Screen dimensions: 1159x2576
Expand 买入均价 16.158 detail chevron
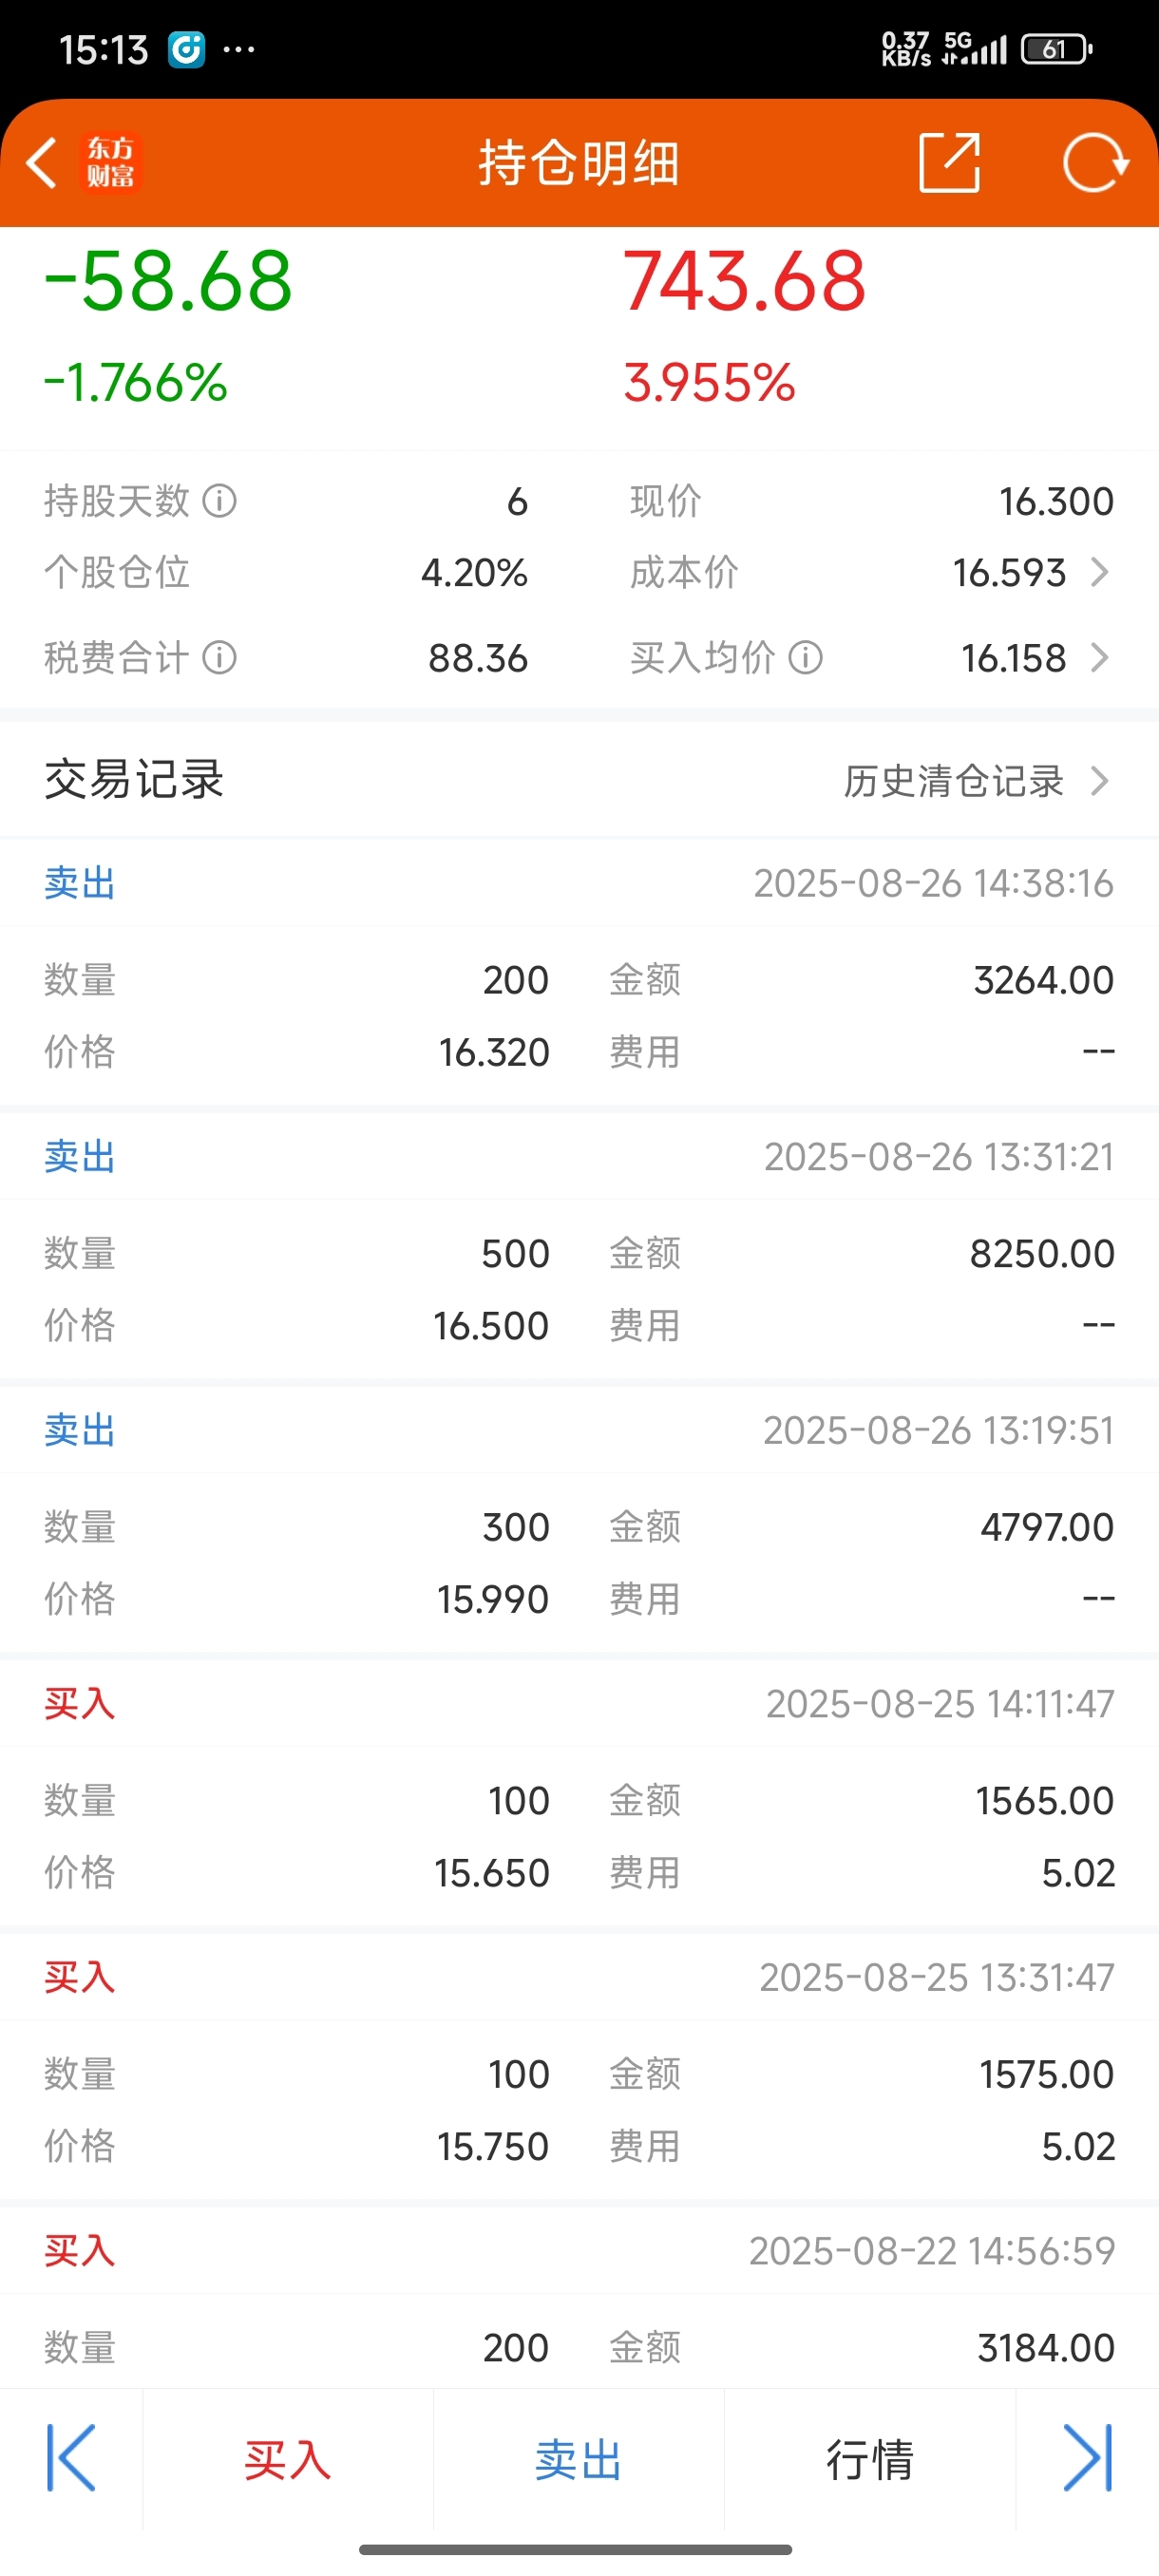point(1100,657)
